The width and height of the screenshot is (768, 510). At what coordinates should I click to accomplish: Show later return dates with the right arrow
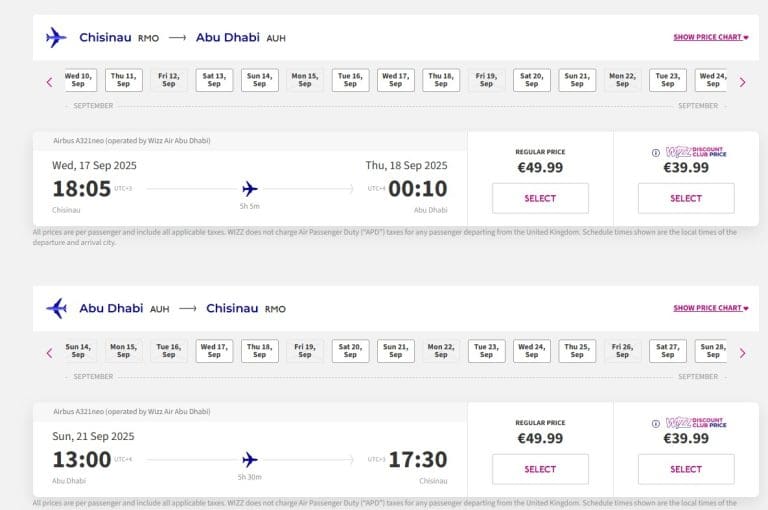tap(742, 353)
